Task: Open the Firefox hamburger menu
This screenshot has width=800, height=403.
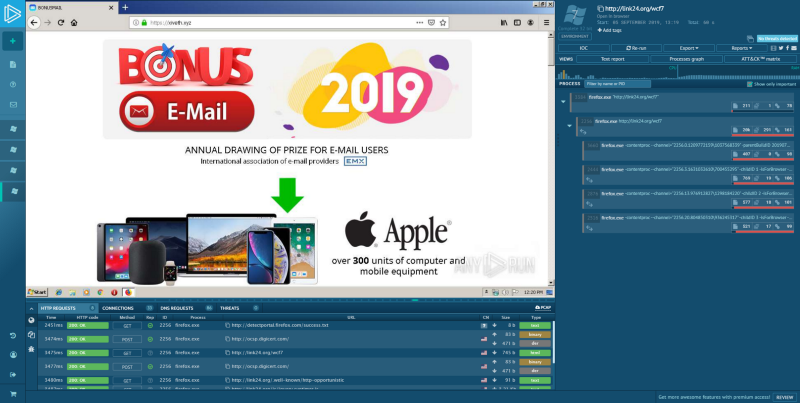Action: (x=546, y=22)
